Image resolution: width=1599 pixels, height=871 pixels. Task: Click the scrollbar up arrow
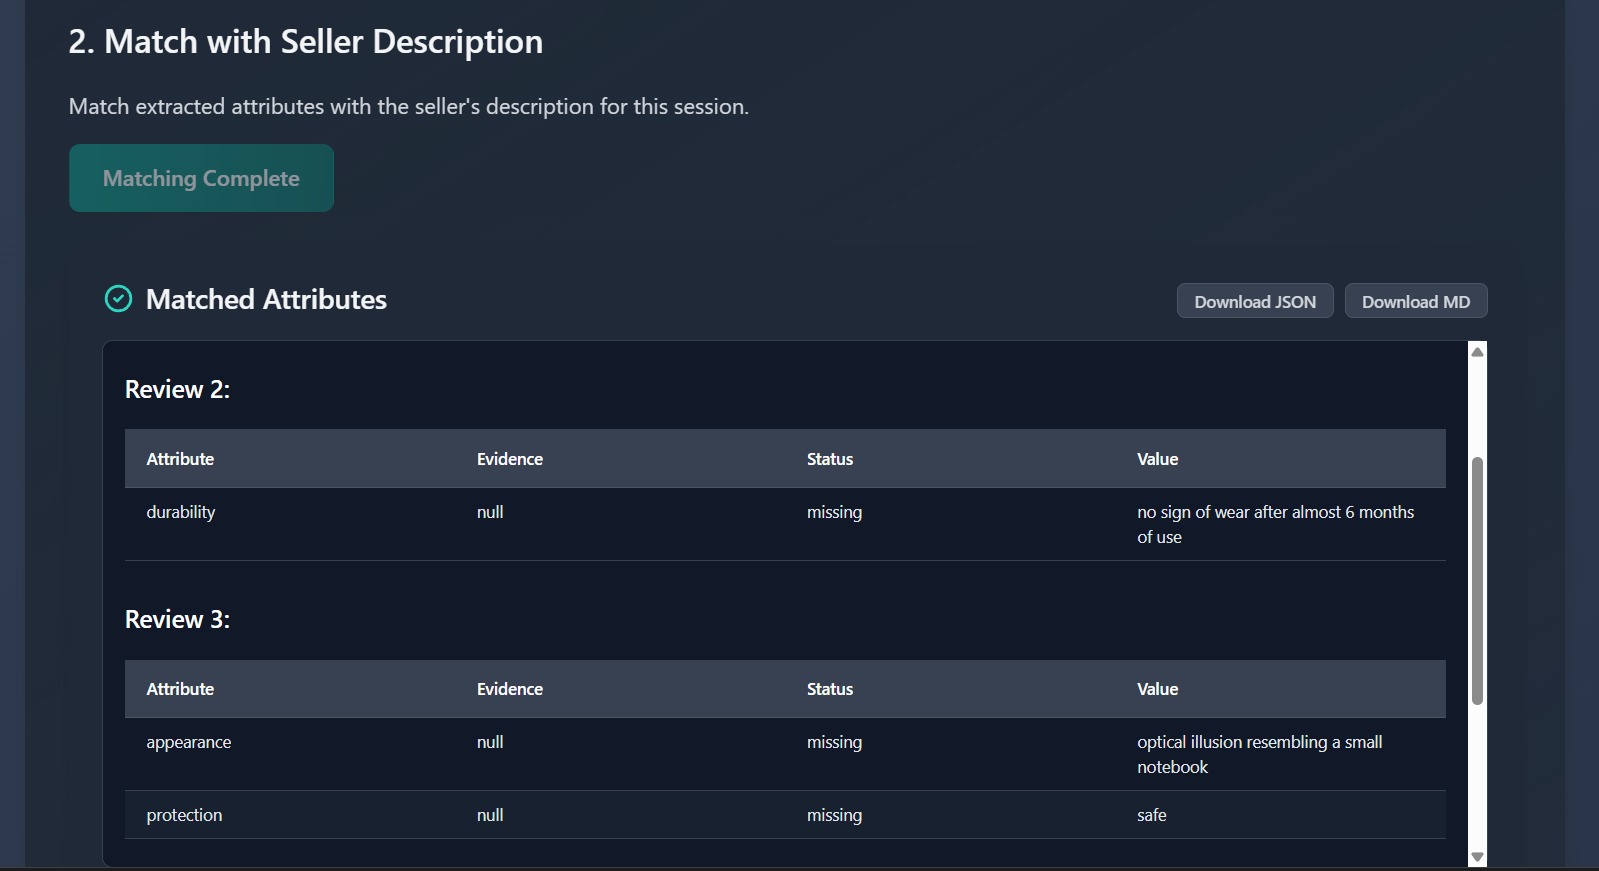point(1477,352)
